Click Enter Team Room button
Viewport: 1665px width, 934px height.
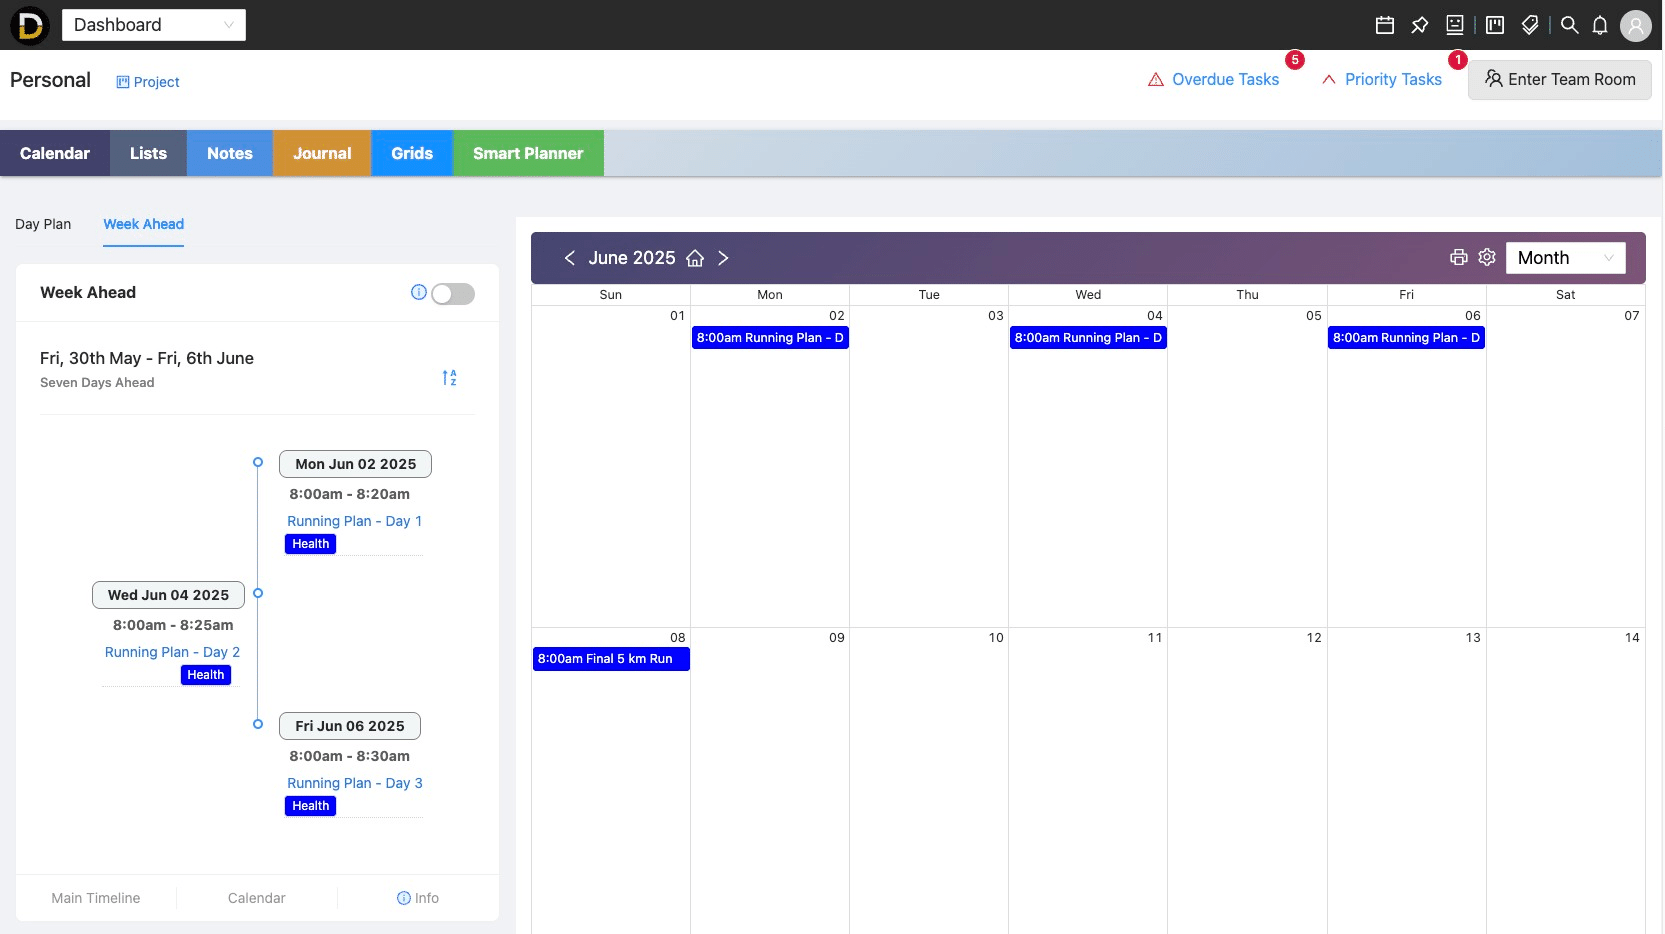point(1559,80)
